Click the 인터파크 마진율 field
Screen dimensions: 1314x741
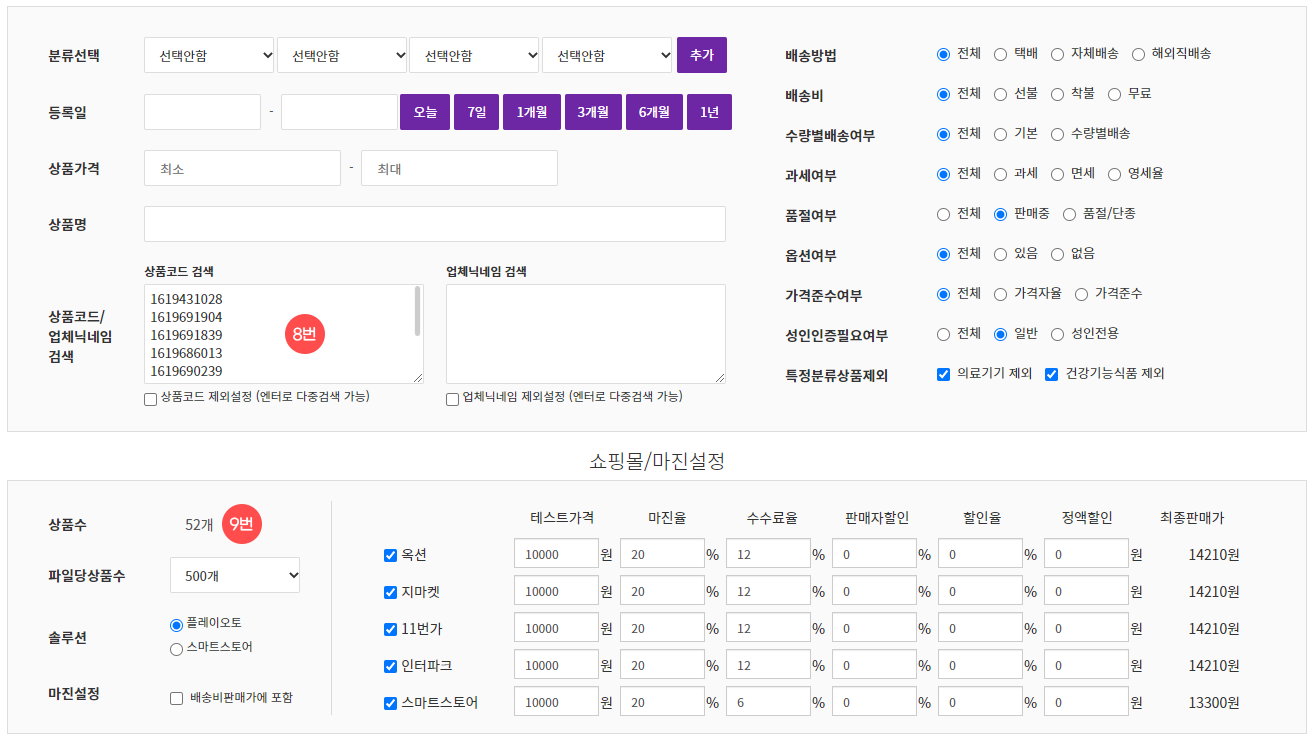[662, 664]
